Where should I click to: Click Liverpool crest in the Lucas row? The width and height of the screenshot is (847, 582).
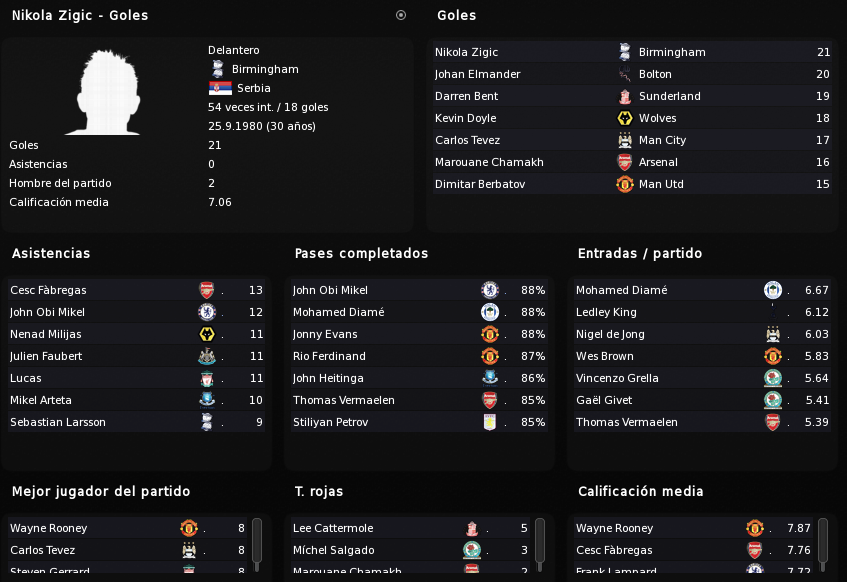[207, 378]
